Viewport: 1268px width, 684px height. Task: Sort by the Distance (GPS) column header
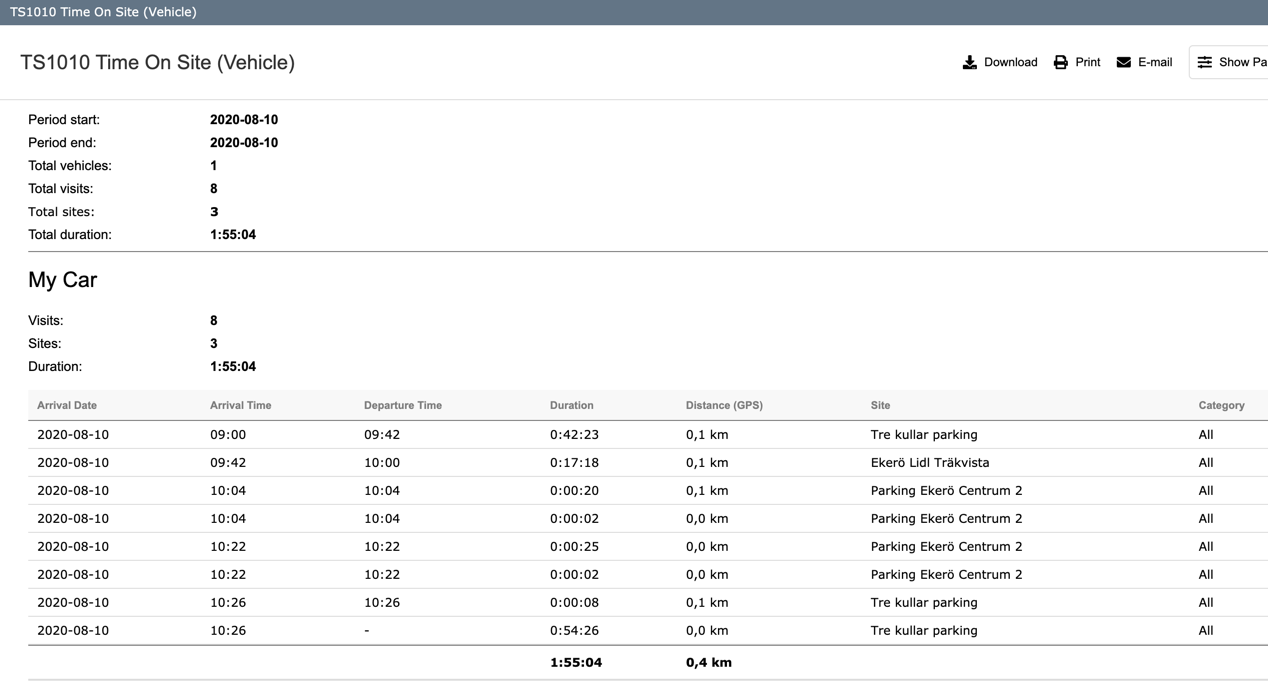point(724,405)
